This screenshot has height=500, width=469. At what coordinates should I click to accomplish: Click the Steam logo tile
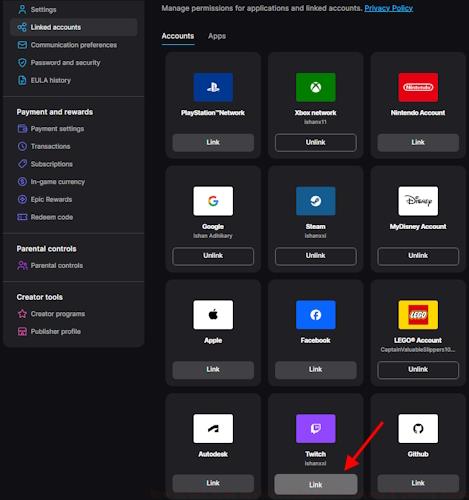(x=315, y=201)
